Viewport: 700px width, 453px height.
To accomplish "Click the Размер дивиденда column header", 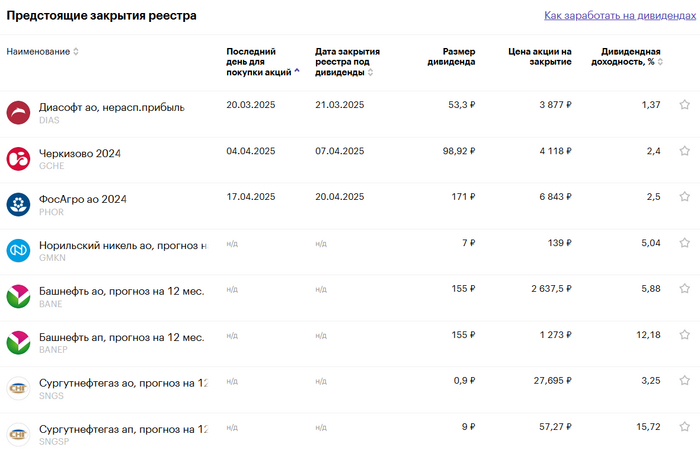I will point(457,57).
